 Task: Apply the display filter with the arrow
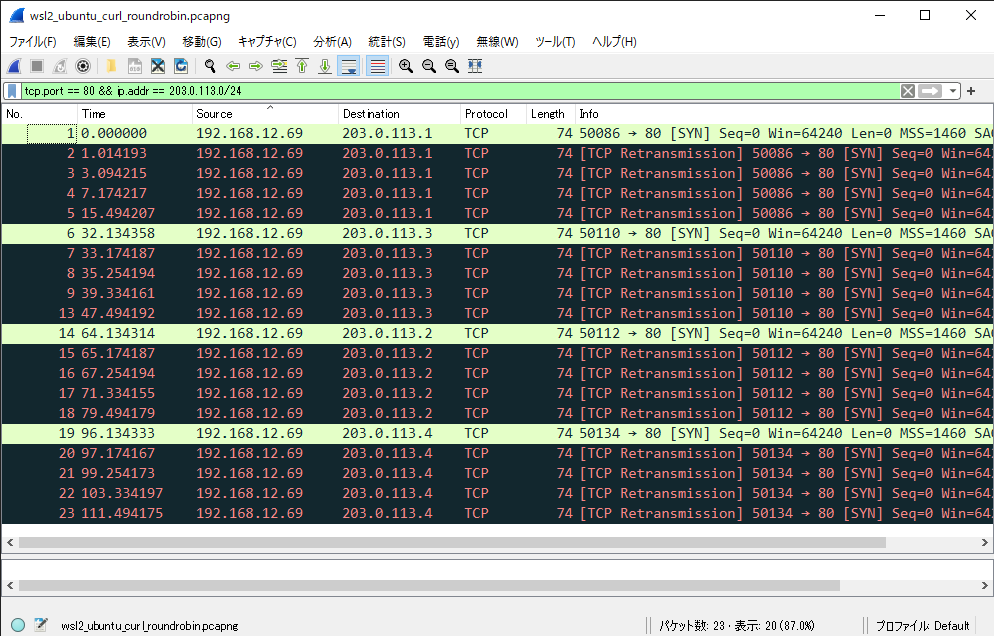pyautogui.click(x=930, y=91)
